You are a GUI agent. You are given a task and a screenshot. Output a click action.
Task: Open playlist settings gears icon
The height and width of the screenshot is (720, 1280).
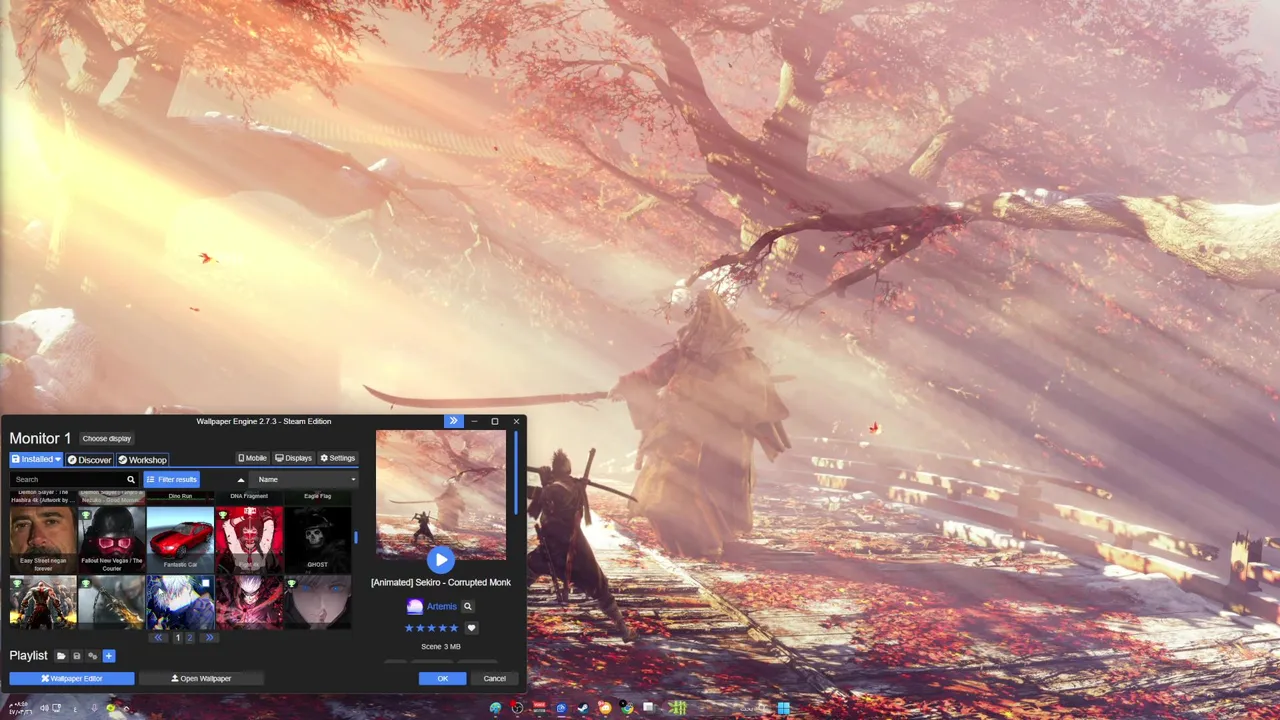(x=92, y=656)
